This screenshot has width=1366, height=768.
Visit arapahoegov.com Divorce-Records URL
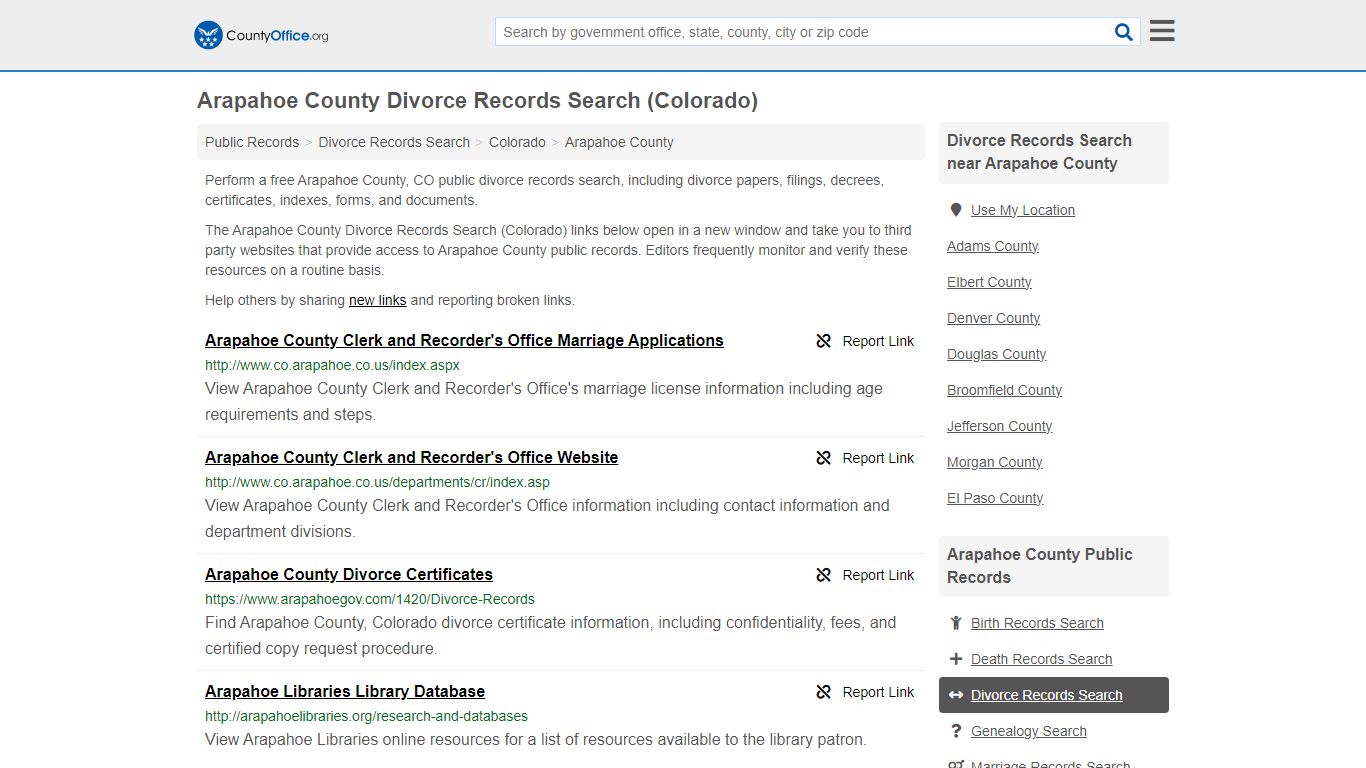370,599
